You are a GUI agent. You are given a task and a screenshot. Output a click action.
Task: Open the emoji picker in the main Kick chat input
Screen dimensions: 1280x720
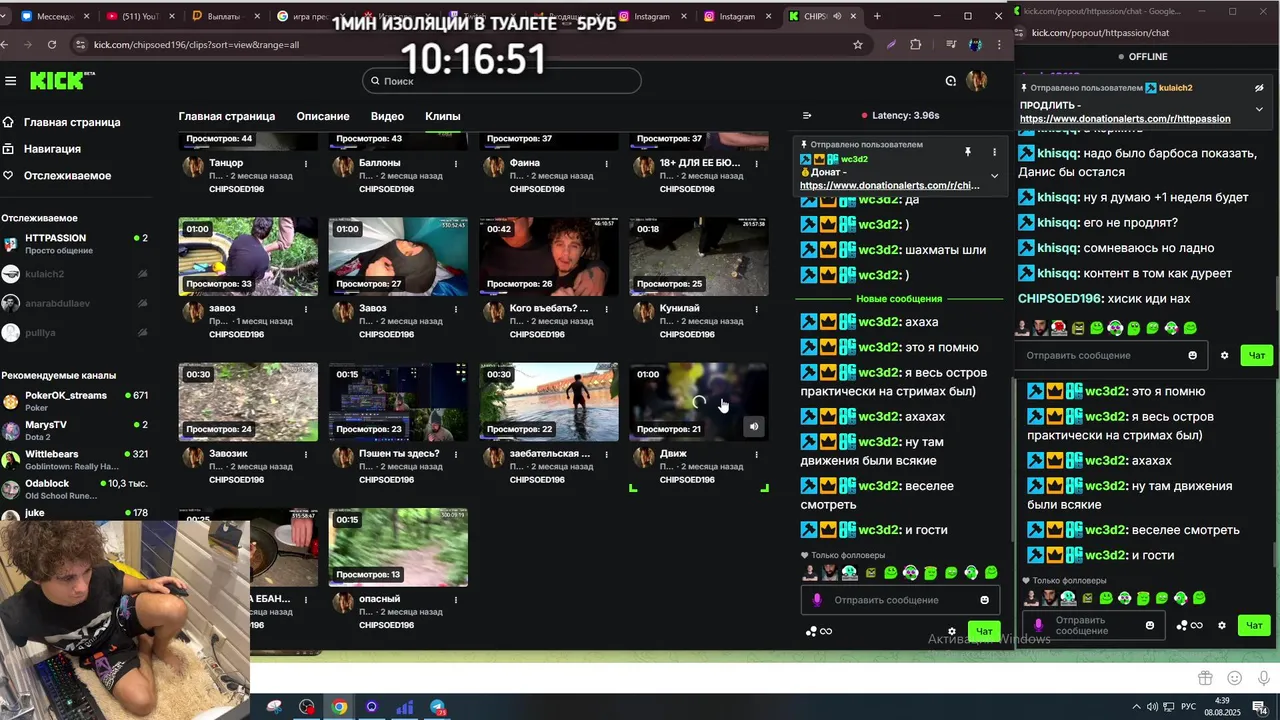pyautogui.click(x=985, y=600)
